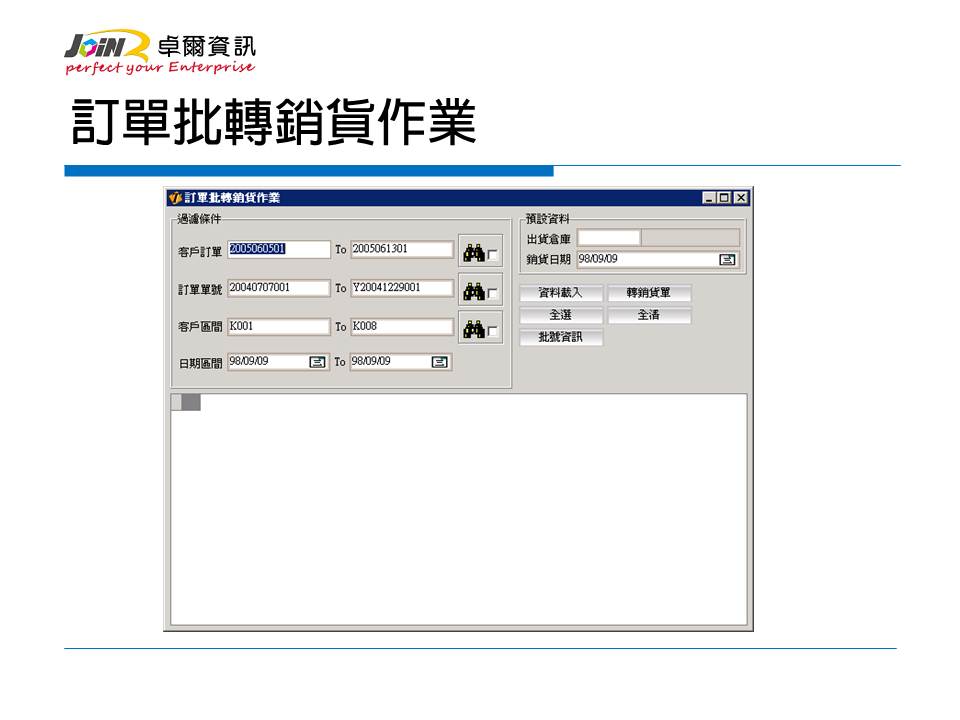
Task: Open 批號資訊 via its button
Action: point(561,338)
